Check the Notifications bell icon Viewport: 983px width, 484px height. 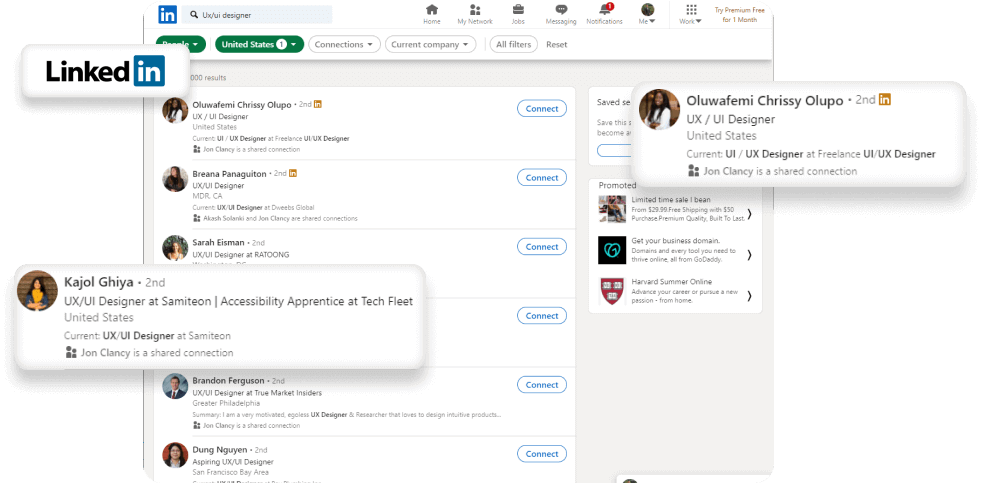[x=605, y=10]
